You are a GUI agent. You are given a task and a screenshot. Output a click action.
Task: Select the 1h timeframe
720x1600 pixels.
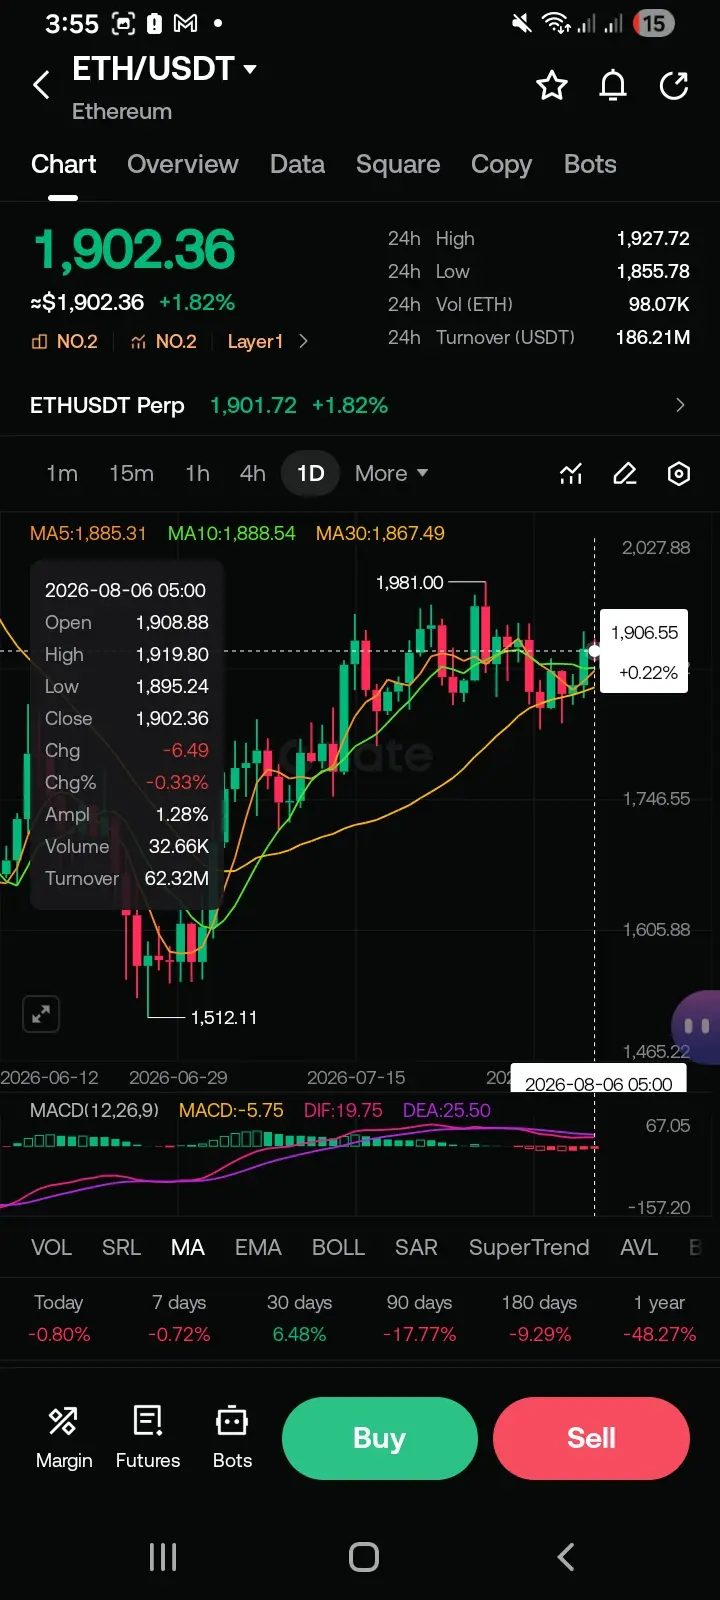[197, 473]
